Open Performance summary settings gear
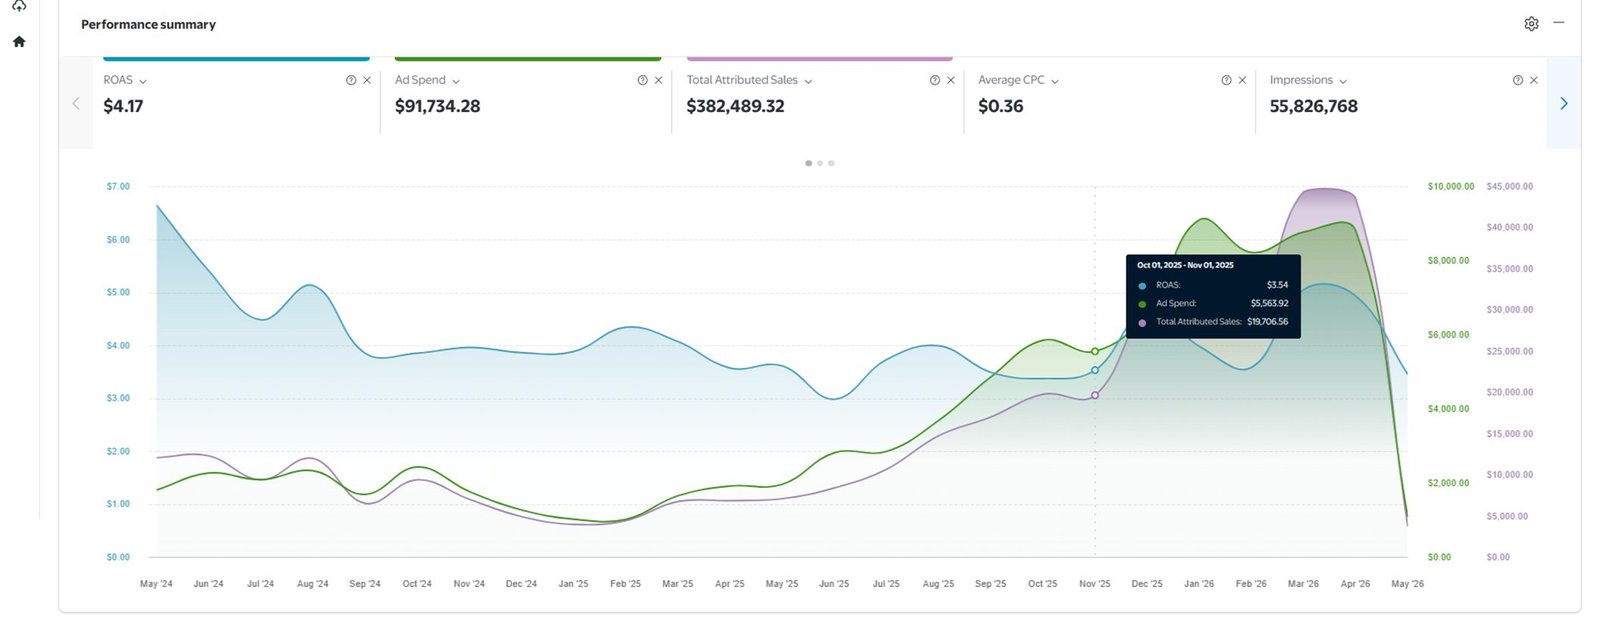This screenshot has height=622, width=1600. (x=1531, y=24)
